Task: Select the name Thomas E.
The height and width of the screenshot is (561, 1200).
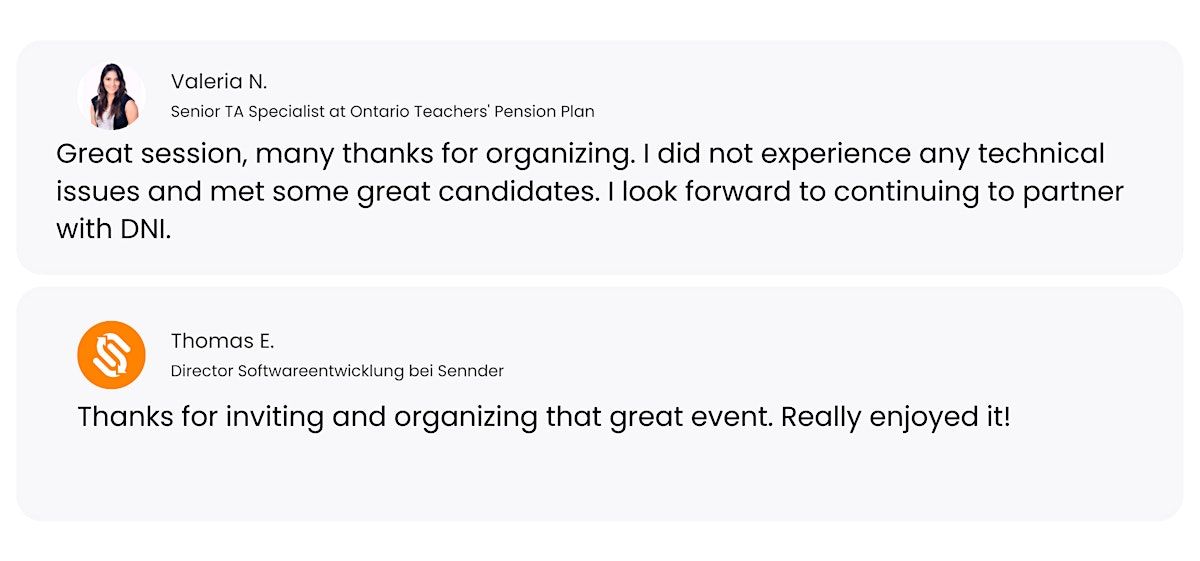Action: [221, 341]
